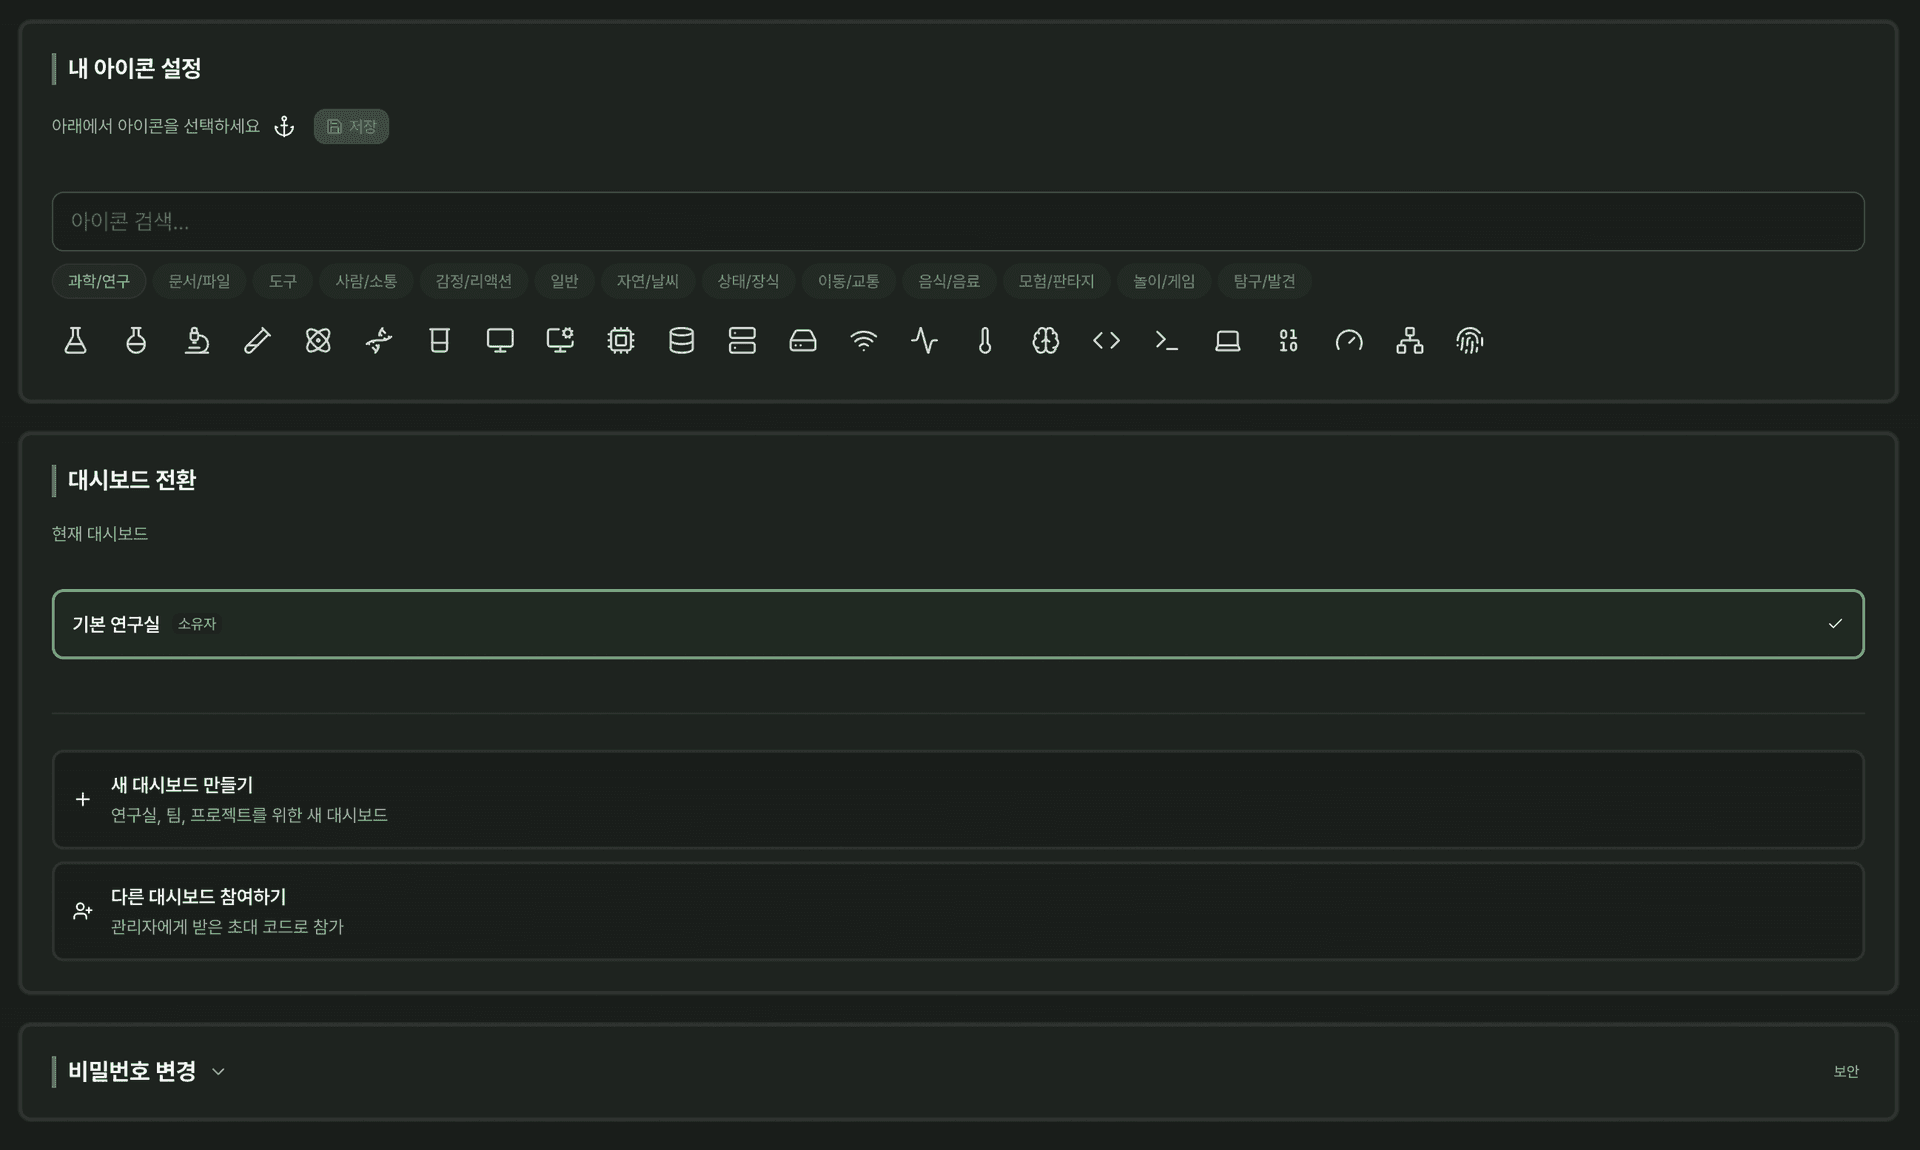Pick the atom icon

tap(318, 341)
